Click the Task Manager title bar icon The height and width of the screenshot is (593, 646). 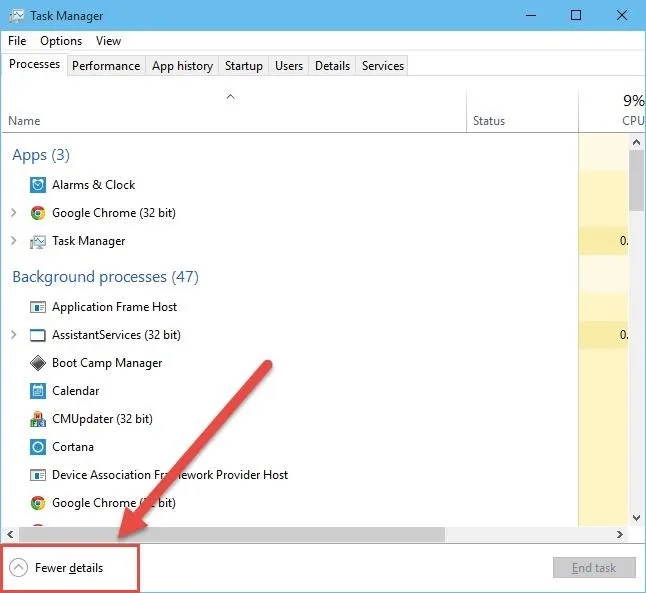tap(16, 16)
